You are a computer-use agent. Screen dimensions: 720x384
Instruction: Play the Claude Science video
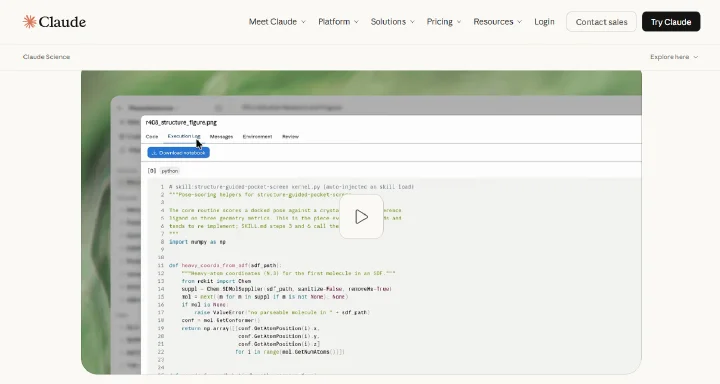click(x=361, y=216)
